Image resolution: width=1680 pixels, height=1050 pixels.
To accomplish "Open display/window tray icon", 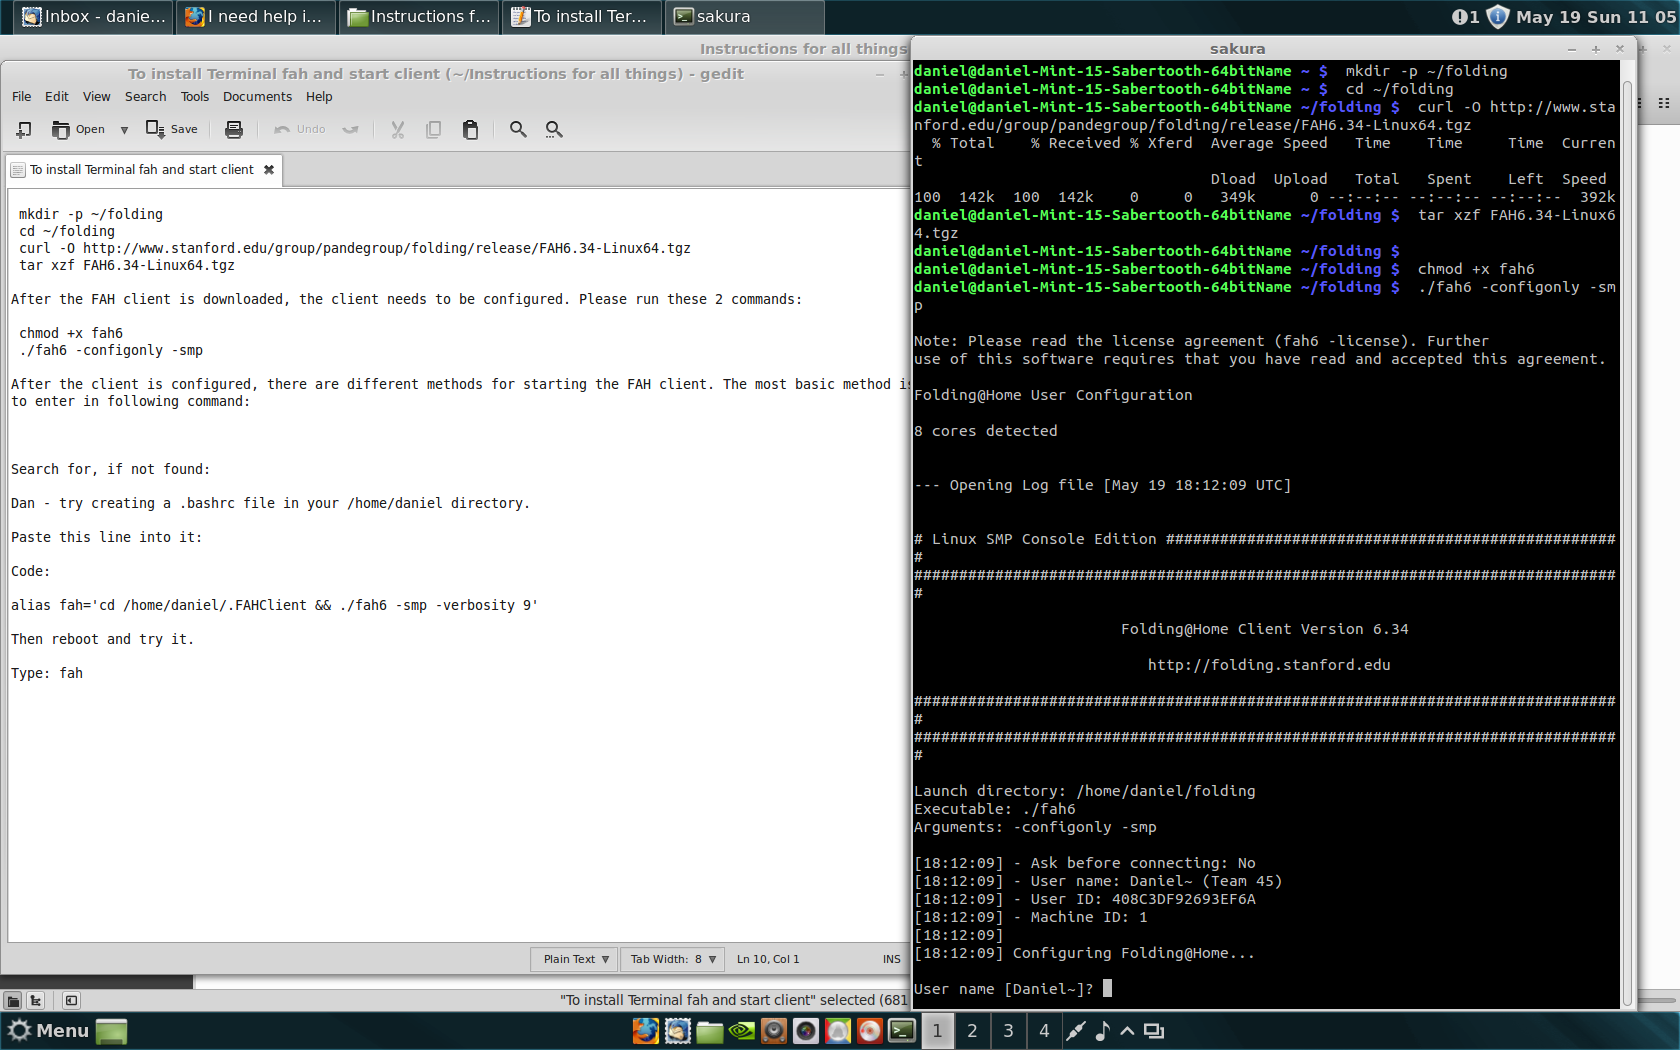I will [1154, 1031].
